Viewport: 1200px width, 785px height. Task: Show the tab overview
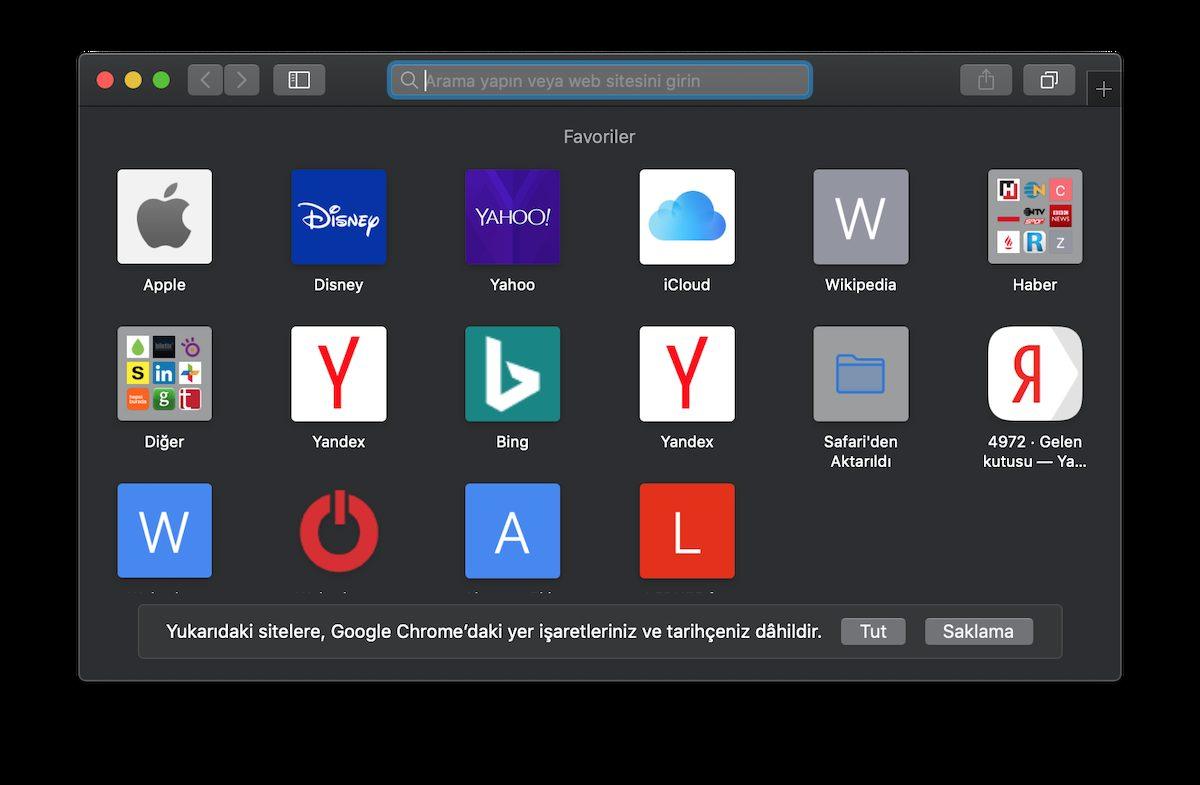click(x=1048, y=80)
